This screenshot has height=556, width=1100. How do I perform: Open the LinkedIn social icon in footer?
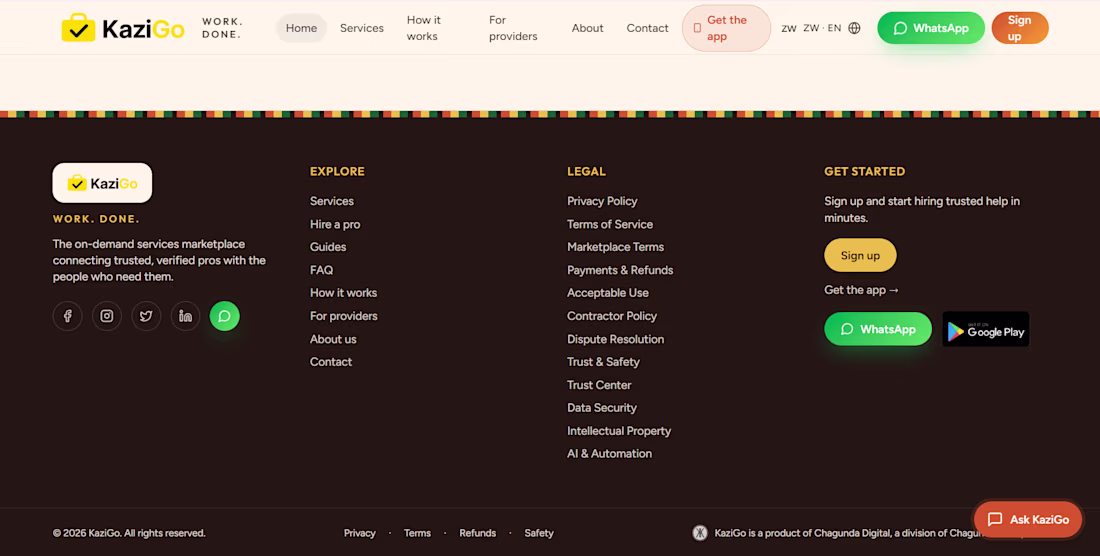click(185, 316)
